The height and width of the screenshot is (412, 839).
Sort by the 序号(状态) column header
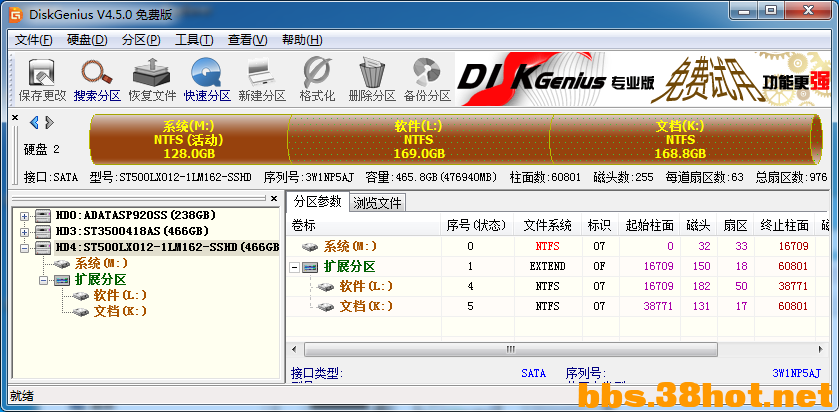pyautogui.click(x=477, y=226)
